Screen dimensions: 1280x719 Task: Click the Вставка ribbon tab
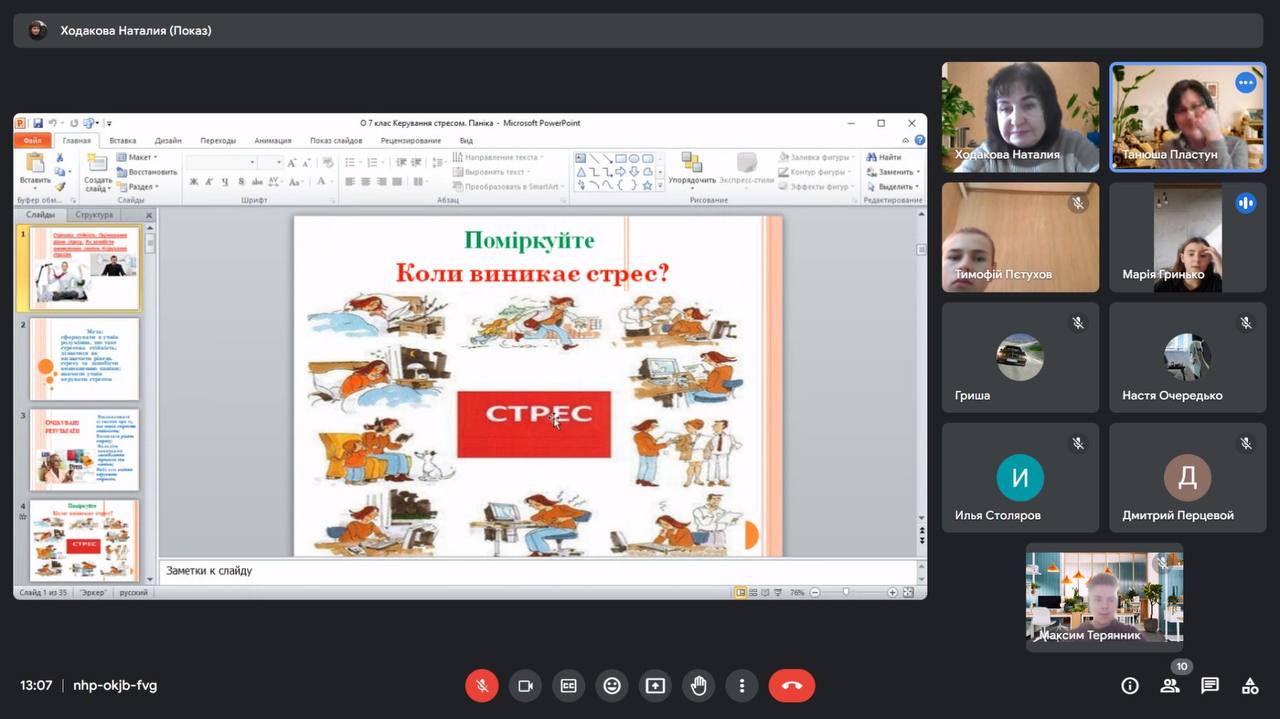[123, 141]
